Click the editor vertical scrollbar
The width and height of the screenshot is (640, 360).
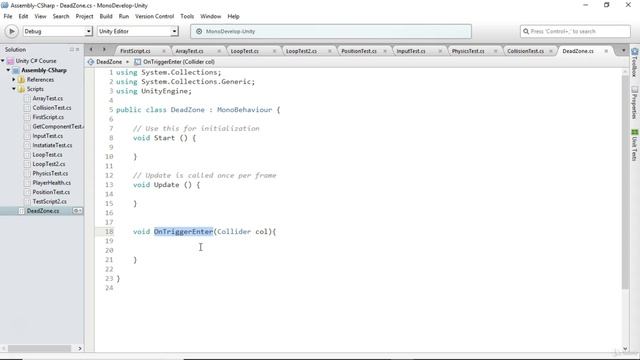(x=625, y=182)
